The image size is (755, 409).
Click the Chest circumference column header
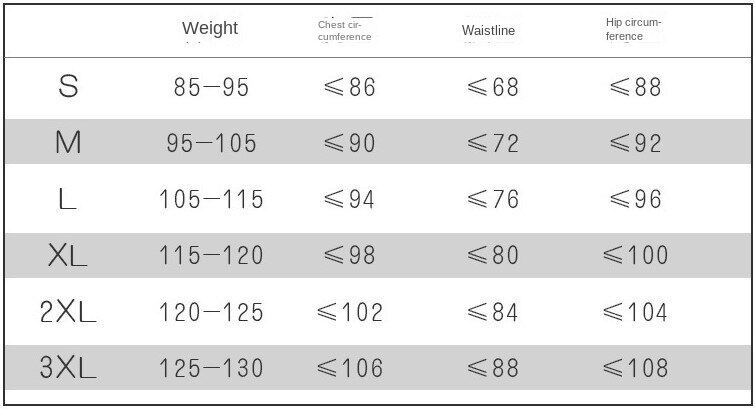pos(345,30)
